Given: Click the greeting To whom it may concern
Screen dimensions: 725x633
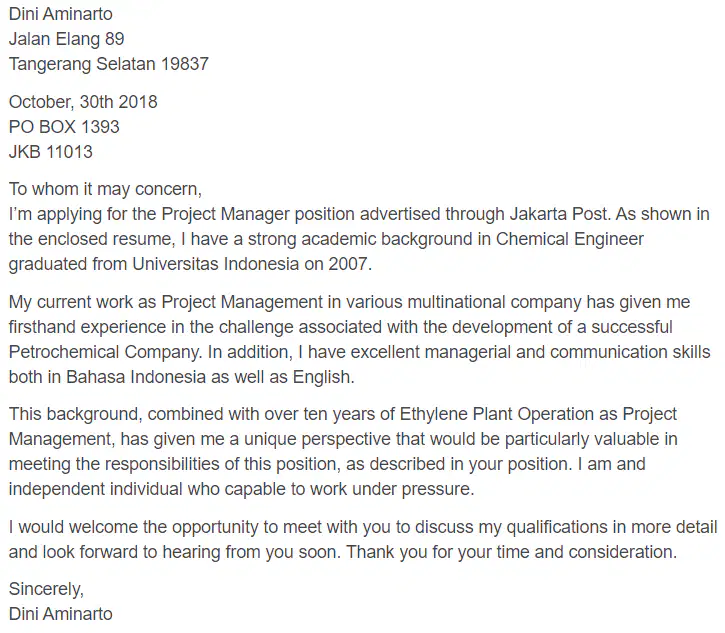Looking at the screenshot, I should click(x=105, y=189).
